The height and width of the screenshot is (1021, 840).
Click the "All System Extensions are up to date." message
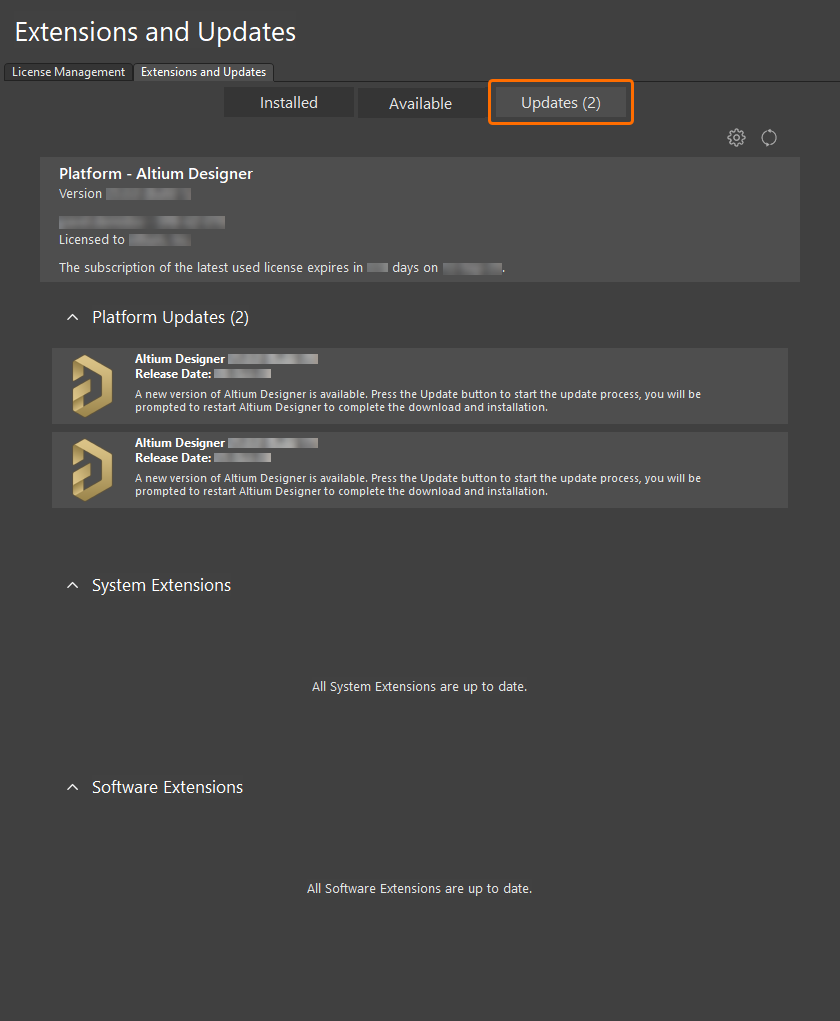click(x=419, y=686)
